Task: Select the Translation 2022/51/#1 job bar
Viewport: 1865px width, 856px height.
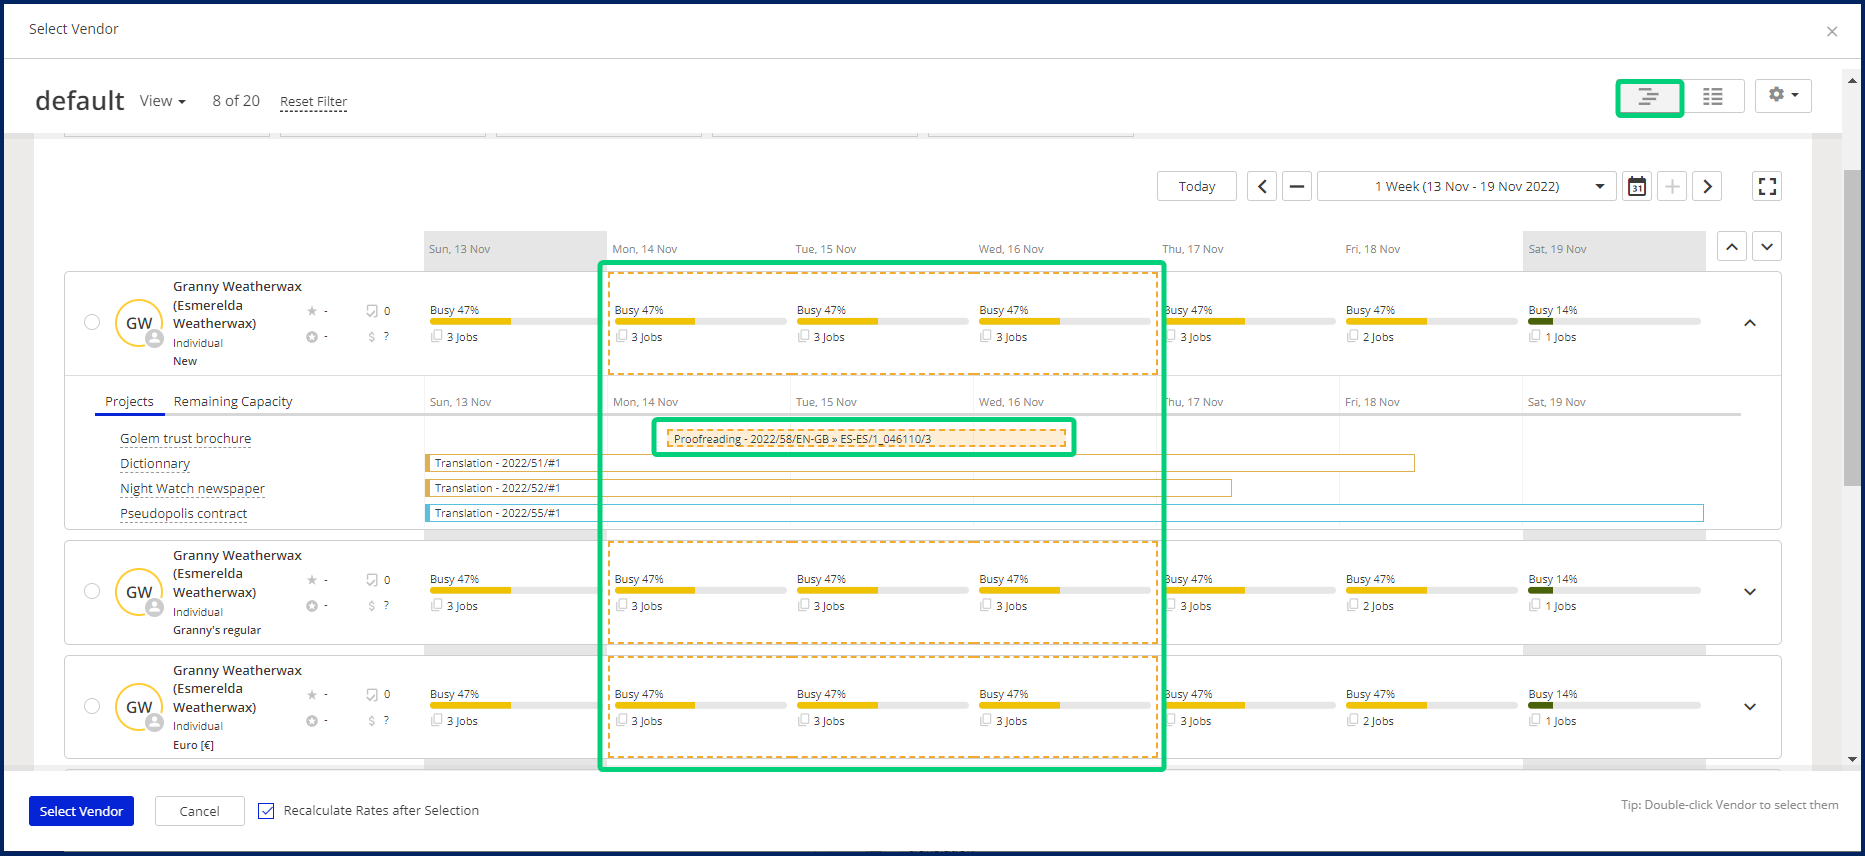Action: (920, 463)
